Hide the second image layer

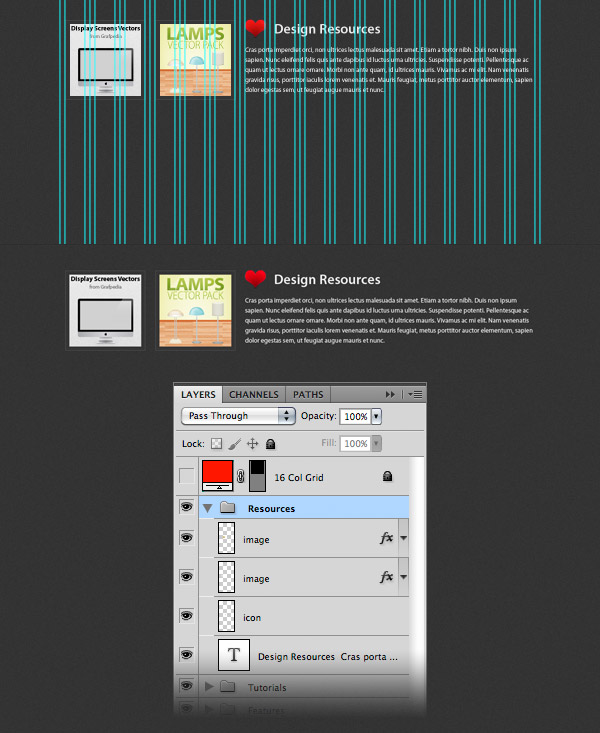(x=187, y=577)
